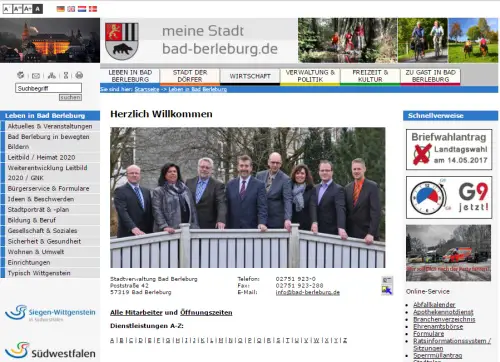Click the globe home icon above search

pyautogui.click(x=21, y=75)
